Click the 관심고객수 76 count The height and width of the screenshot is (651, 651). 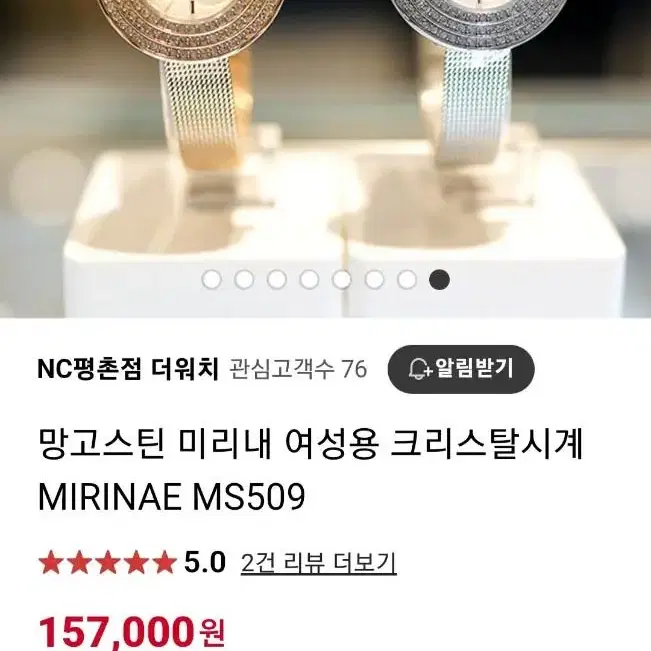click(298, 369)
